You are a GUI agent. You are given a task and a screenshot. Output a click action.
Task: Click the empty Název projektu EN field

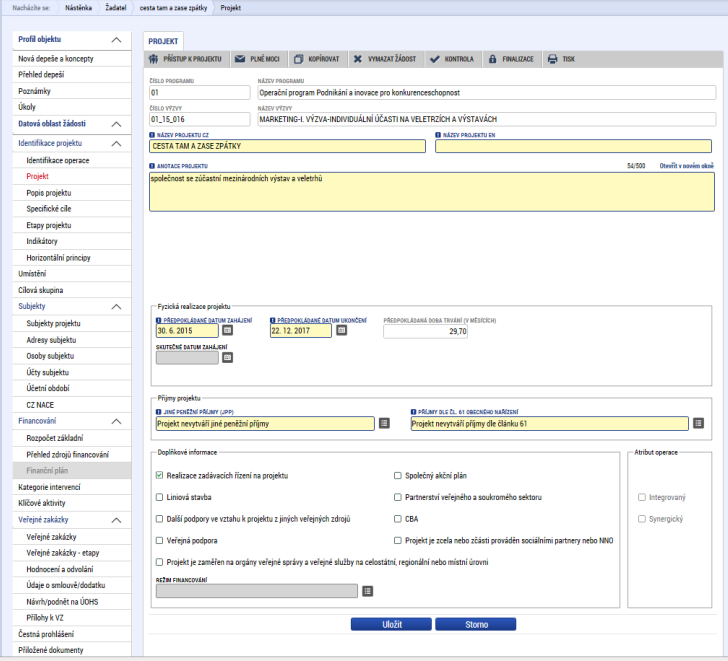pos(573,146)
